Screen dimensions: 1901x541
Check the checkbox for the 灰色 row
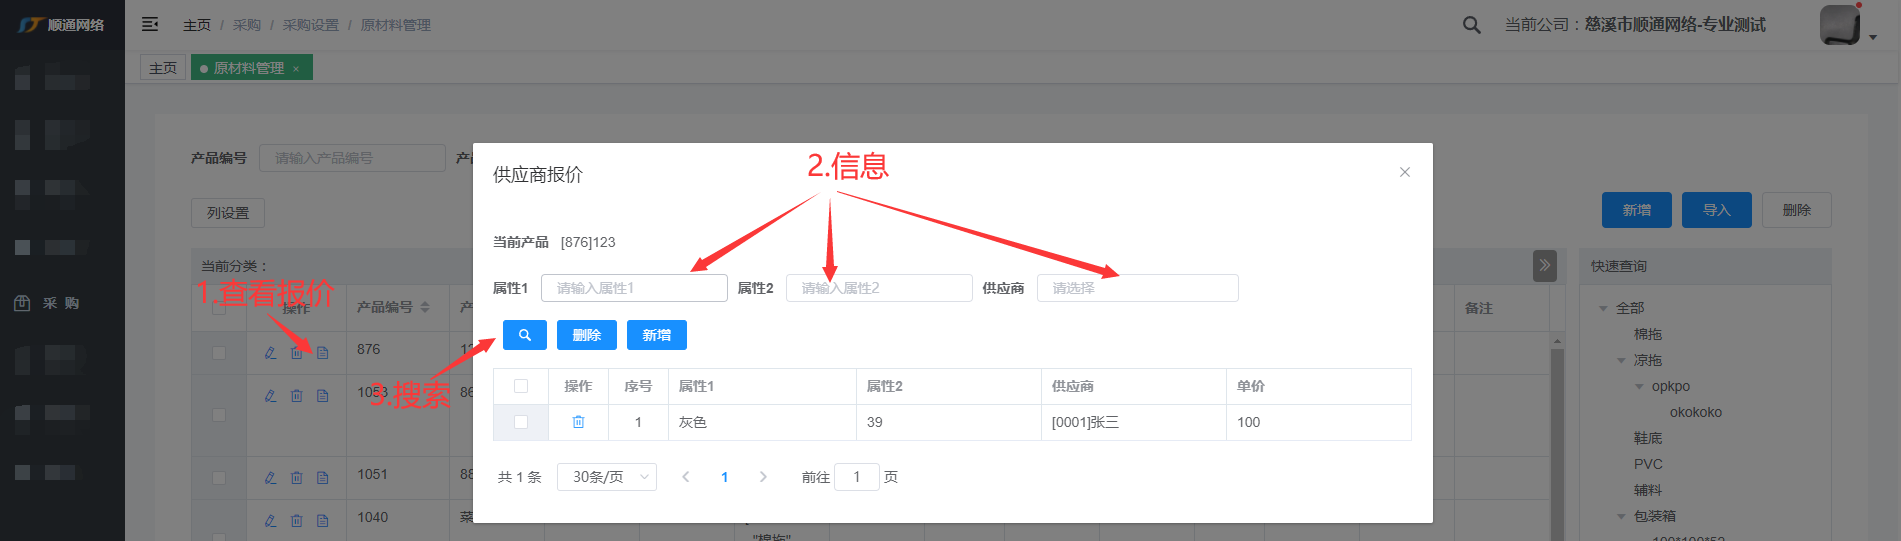click(x=521, y=422)
